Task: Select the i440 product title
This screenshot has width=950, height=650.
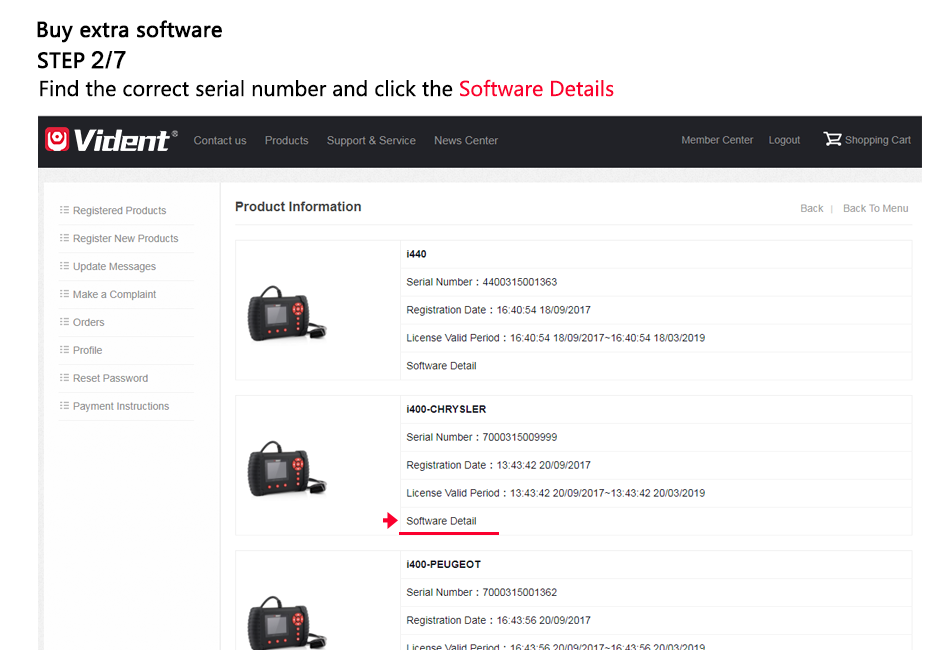Action: tap(416, 254)
